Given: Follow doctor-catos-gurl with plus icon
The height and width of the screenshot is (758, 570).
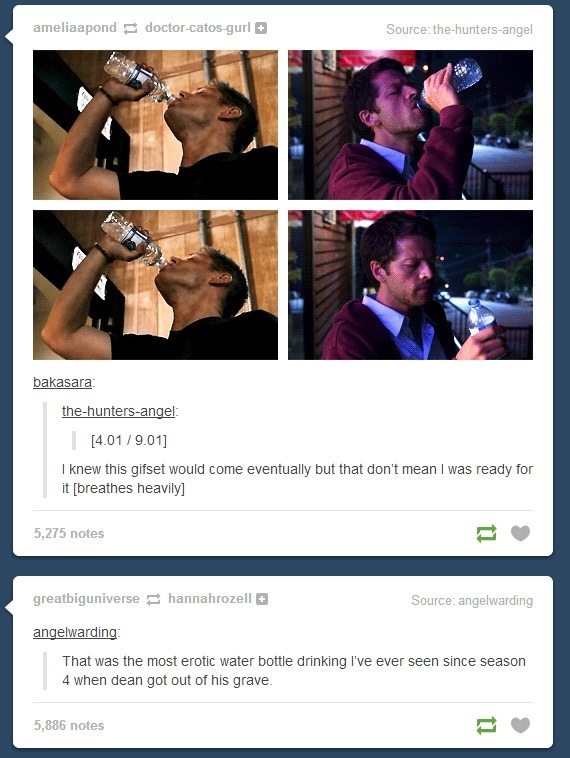Looking at the screenshot, I should 261,29.
